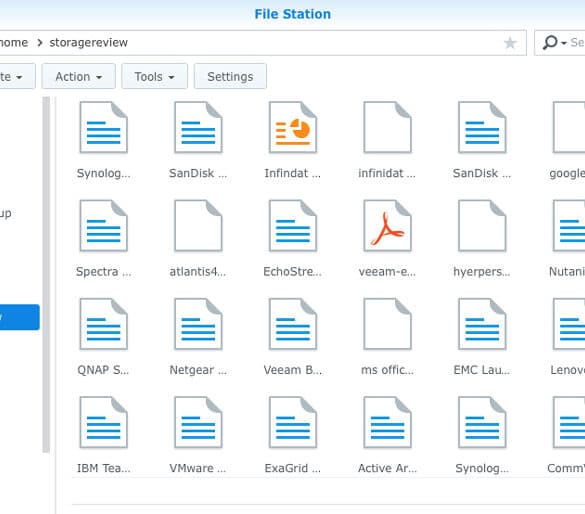Select the ExaGrid document file
This screenshot has width=585, height=514.
[x=293, y=422]
